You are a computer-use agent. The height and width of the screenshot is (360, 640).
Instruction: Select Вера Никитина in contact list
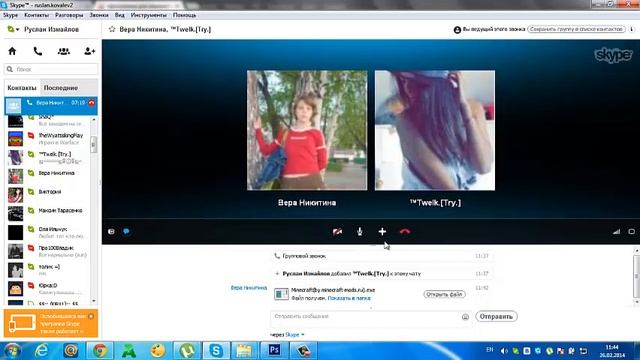pyautogui.click(x=47, y=176)
